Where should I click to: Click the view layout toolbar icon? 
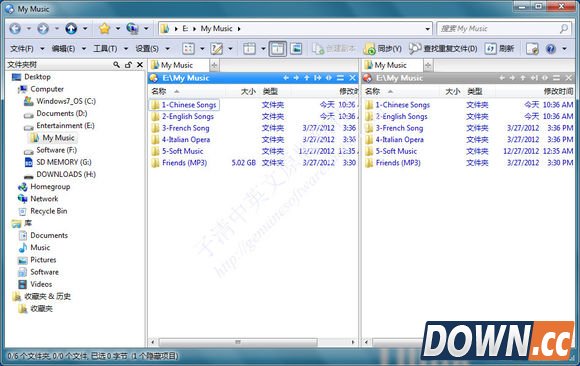tap(249, 48)
